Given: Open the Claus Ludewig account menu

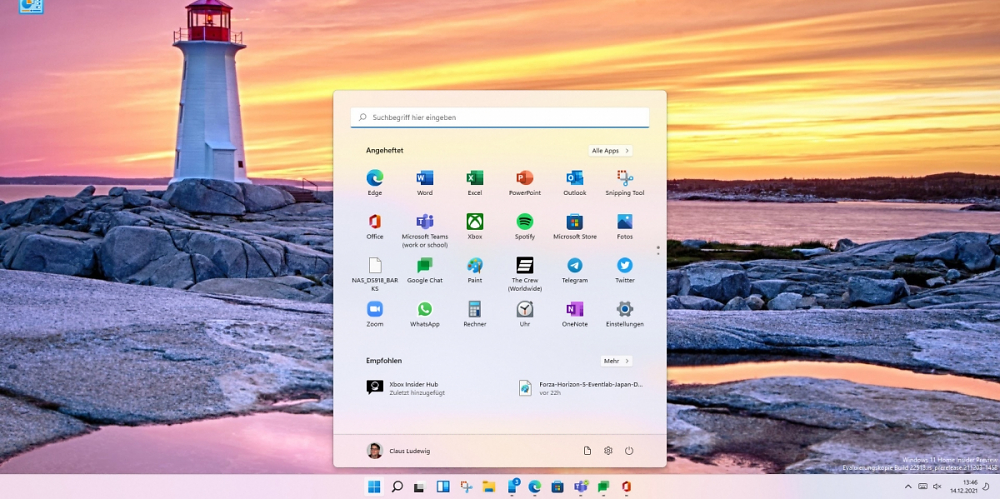Looking at the screenshot, I should pyautogui.click(x=399, y=451).
